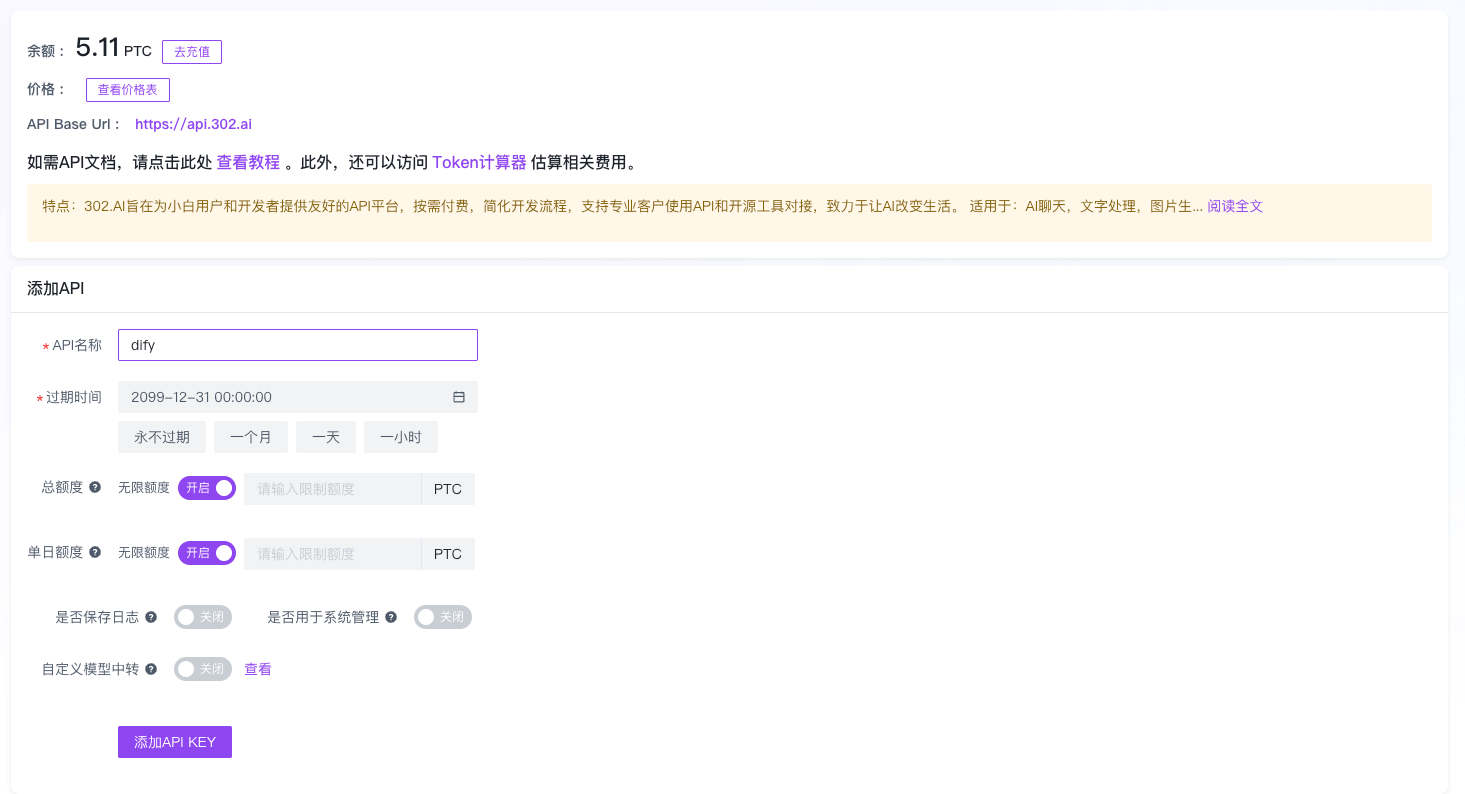Click help icon next to 总额度

tap(95, 487)
